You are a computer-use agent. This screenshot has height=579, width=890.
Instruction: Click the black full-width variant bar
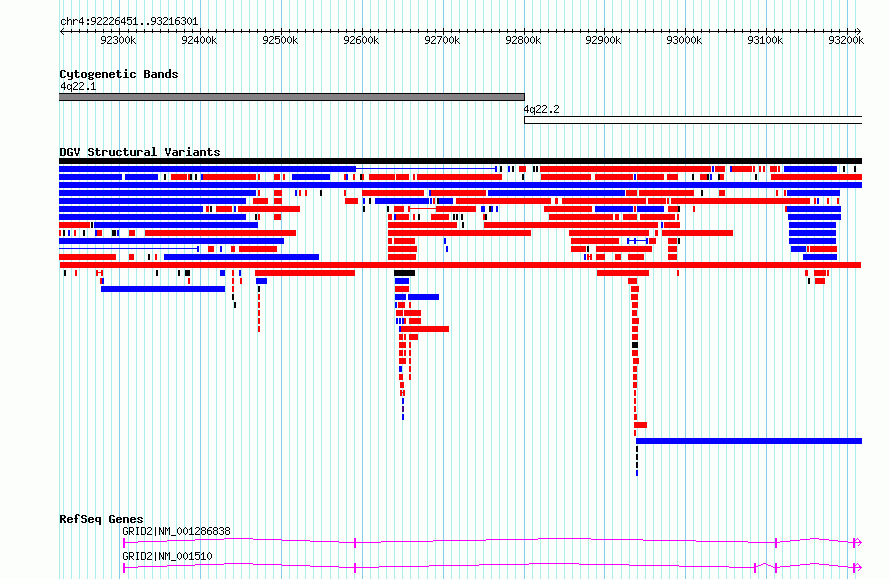point(460,161)
